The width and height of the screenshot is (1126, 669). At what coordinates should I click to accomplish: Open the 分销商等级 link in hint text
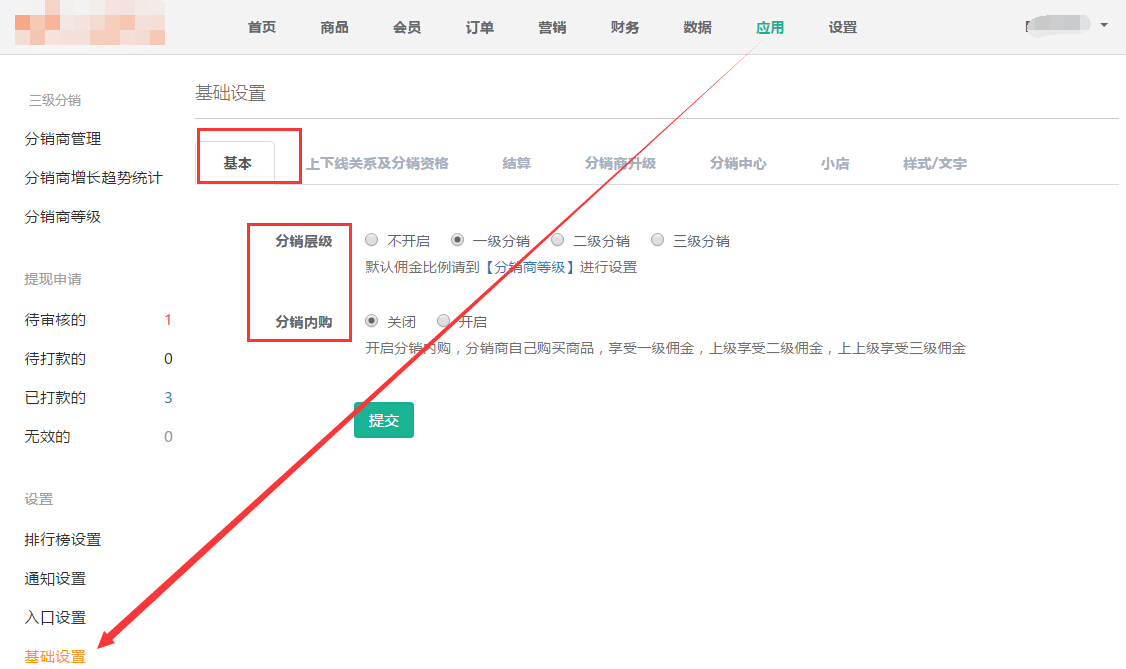tap(530, 267)
